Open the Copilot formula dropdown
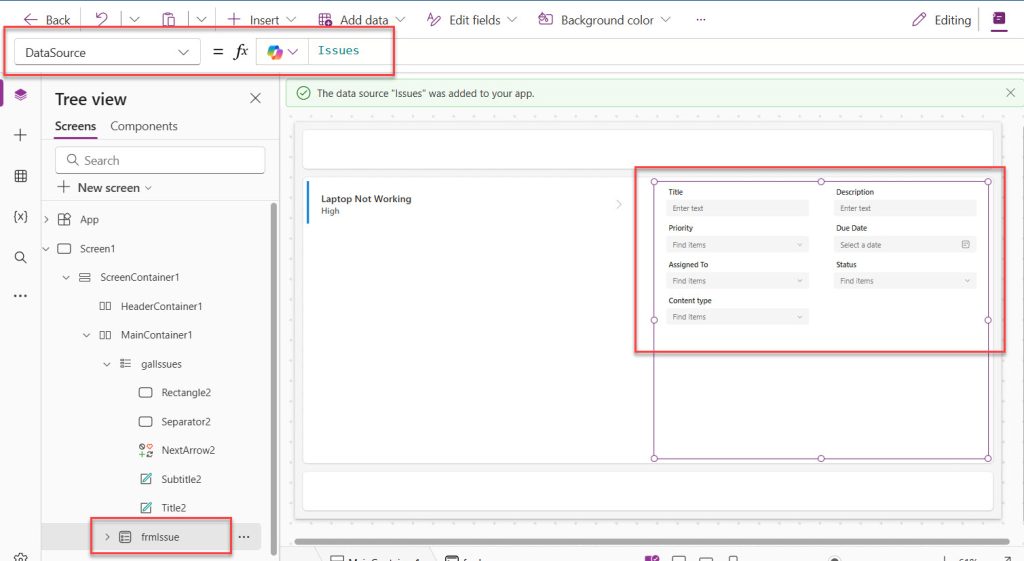This screenshot has height=561, width=1024. coord(282,52)
